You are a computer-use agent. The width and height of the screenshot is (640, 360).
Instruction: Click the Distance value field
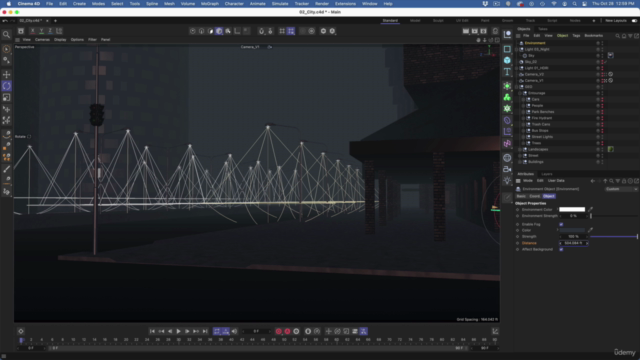point(573,243)
